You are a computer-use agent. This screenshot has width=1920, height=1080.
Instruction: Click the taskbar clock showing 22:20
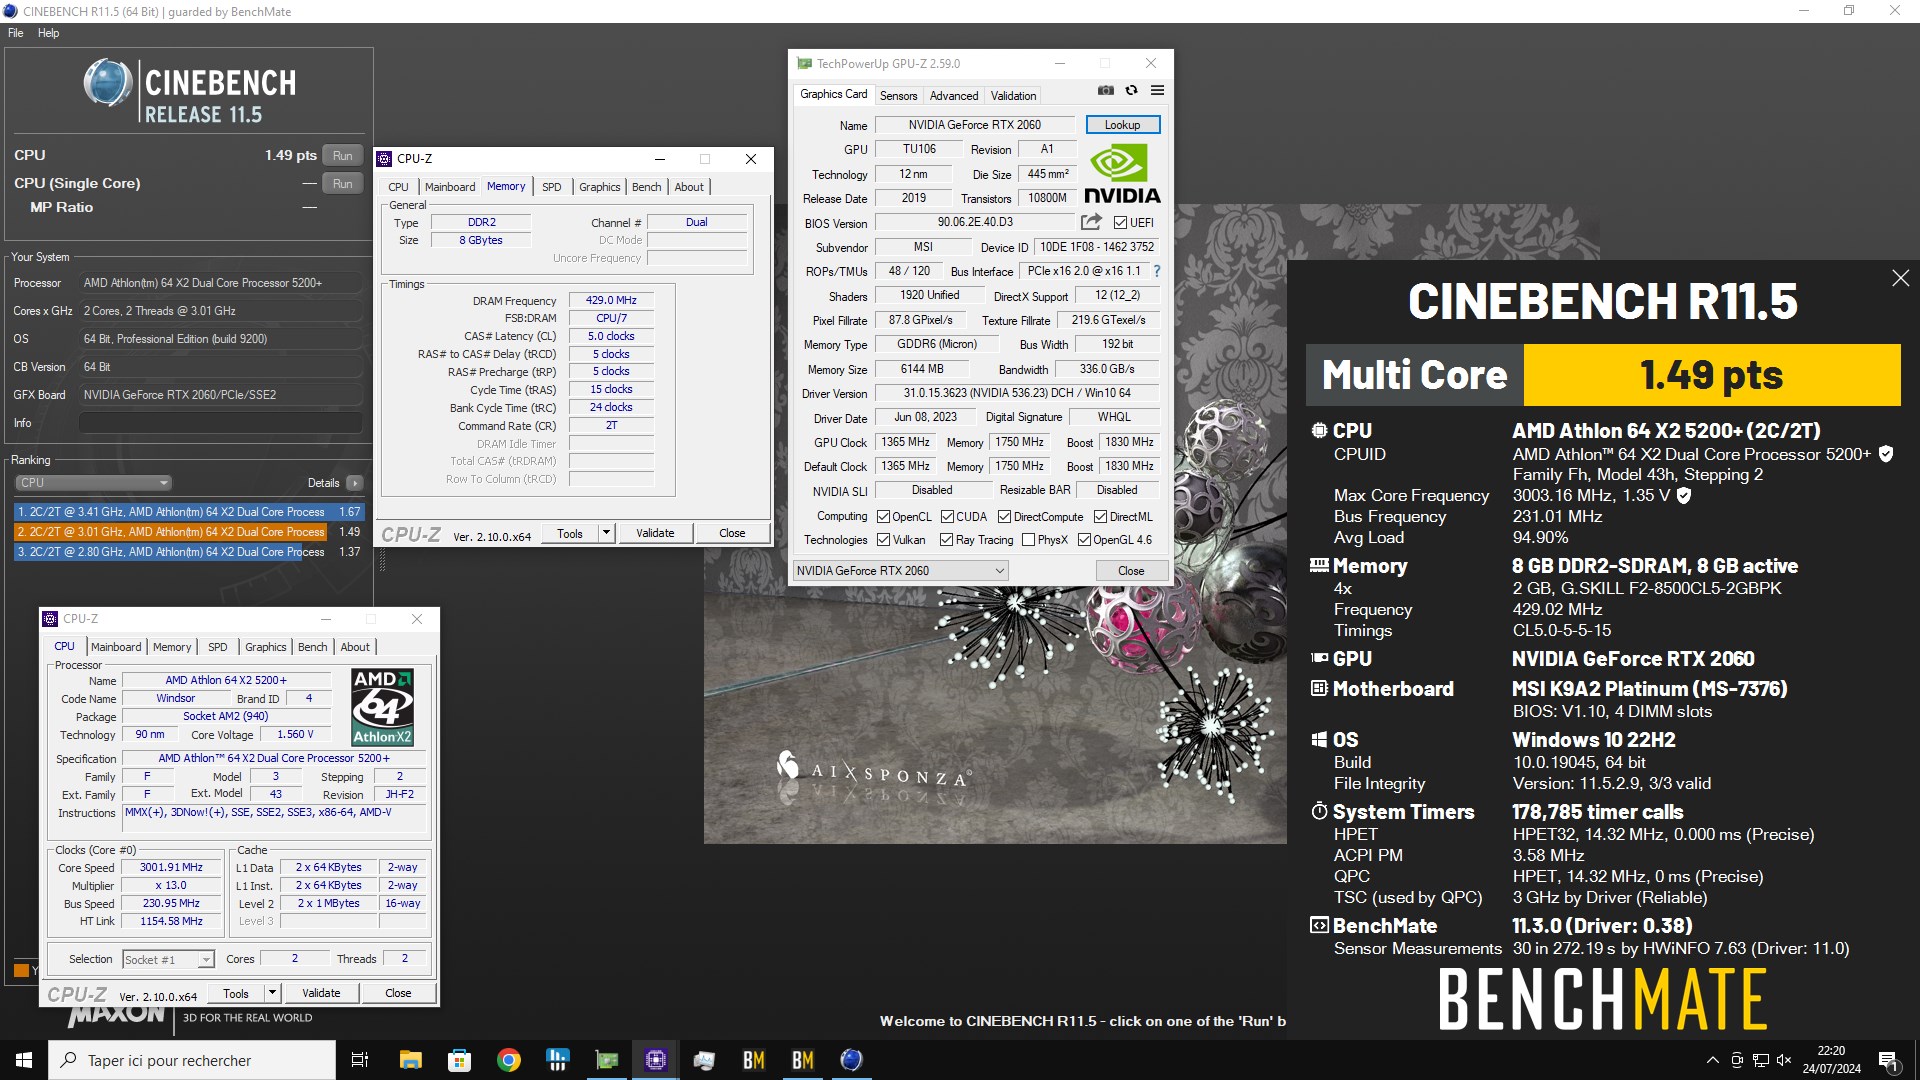click(x=1831, y=1060)
